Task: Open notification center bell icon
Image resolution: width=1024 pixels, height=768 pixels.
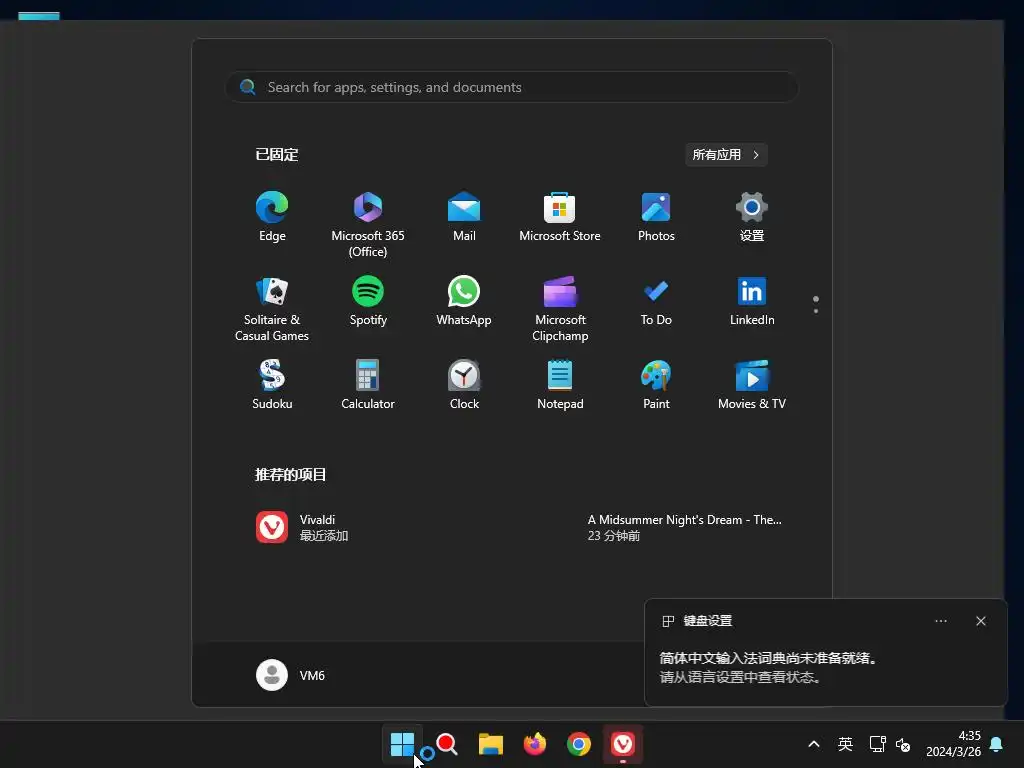Action: 996,744
